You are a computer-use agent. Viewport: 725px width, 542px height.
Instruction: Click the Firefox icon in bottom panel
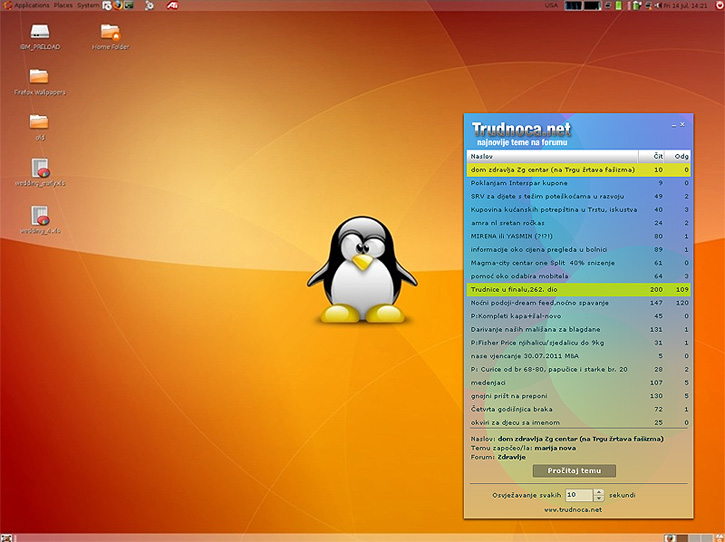tap(670, 538)
